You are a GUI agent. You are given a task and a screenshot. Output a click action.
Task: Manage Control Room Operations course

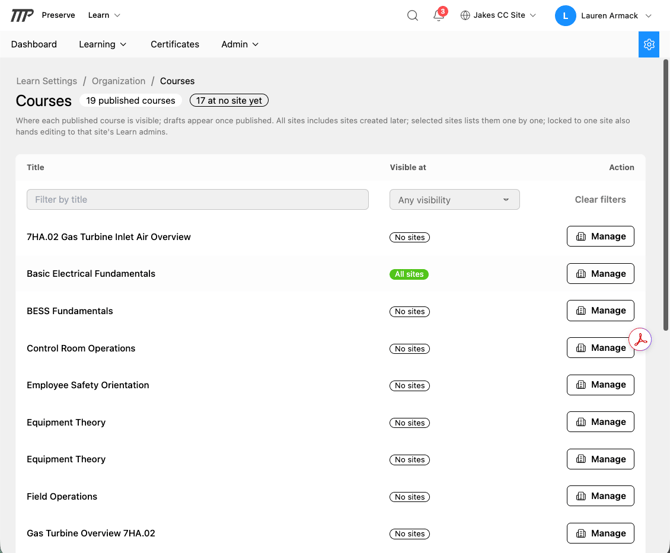pos(600,348)
